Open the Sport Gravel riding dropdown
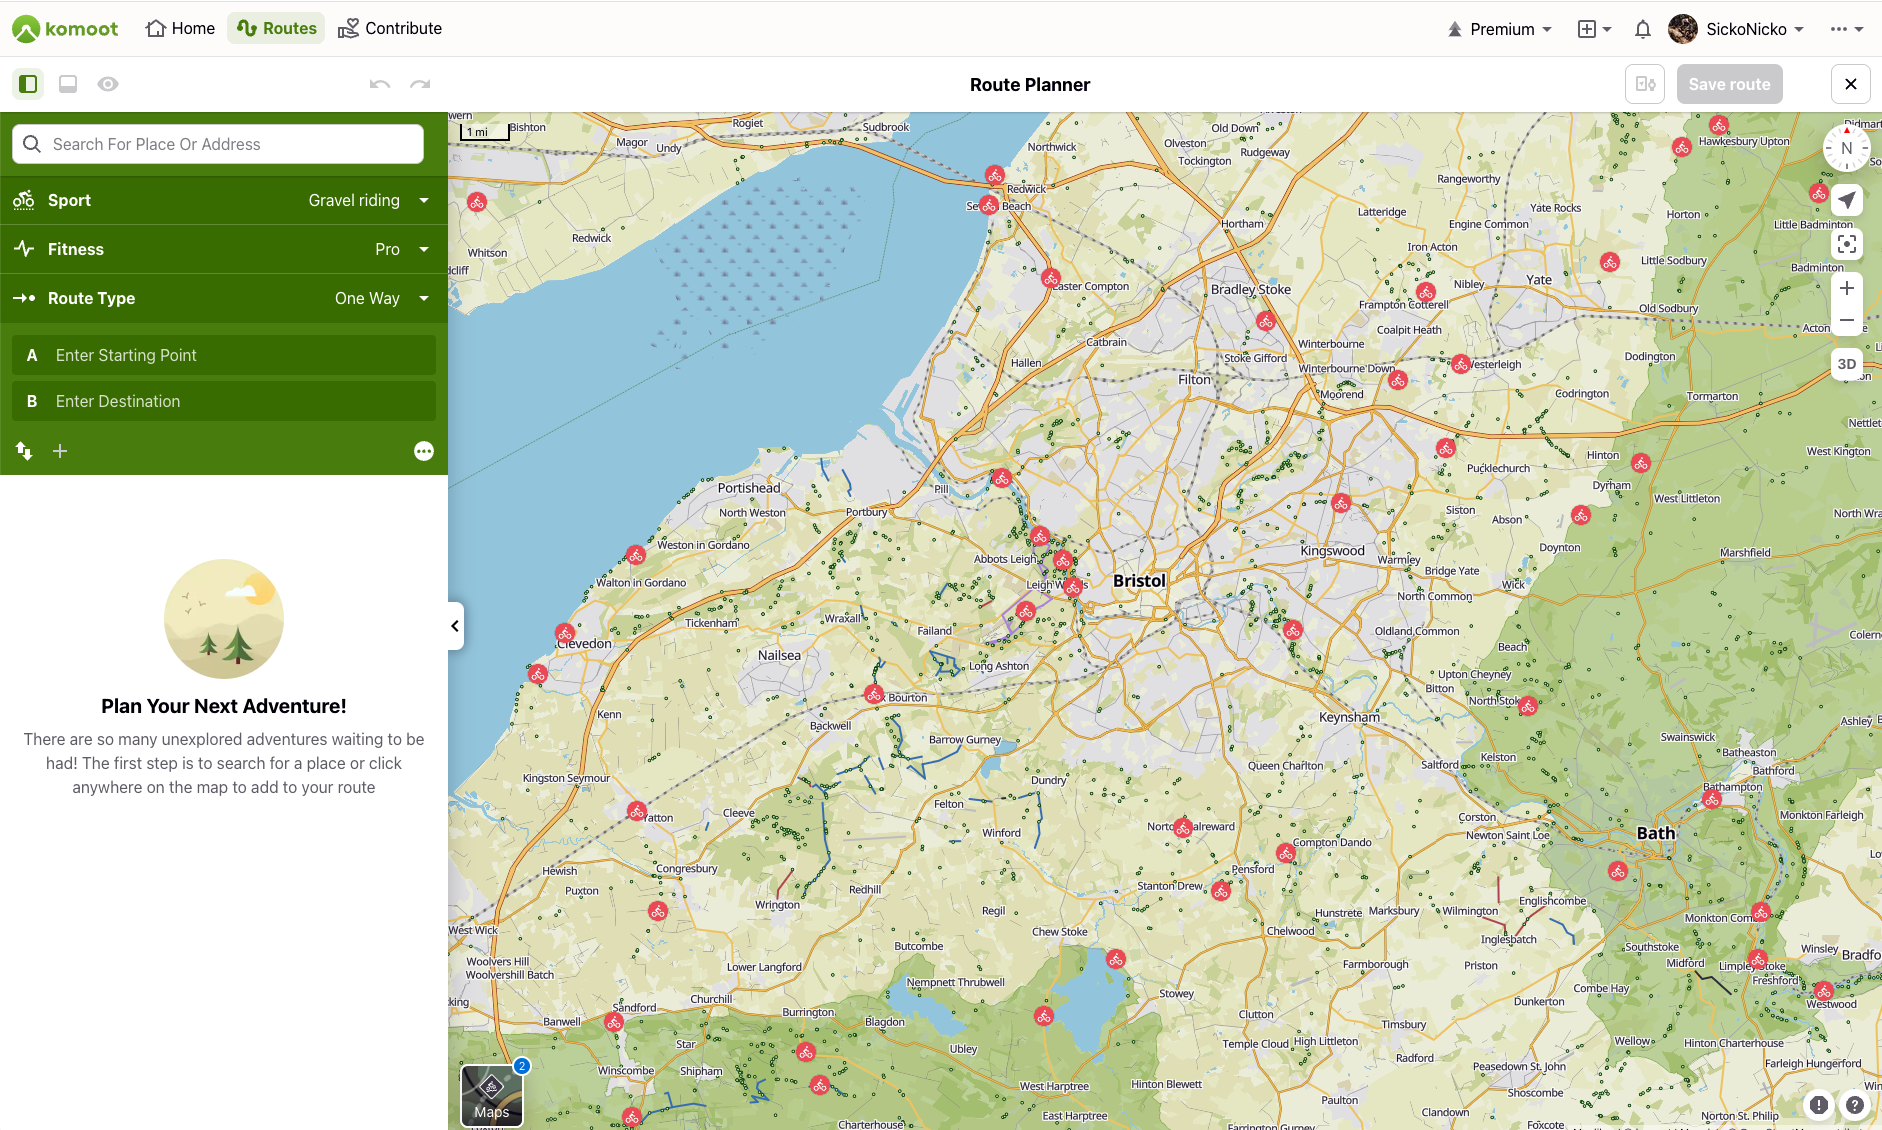 click(224, 200)
